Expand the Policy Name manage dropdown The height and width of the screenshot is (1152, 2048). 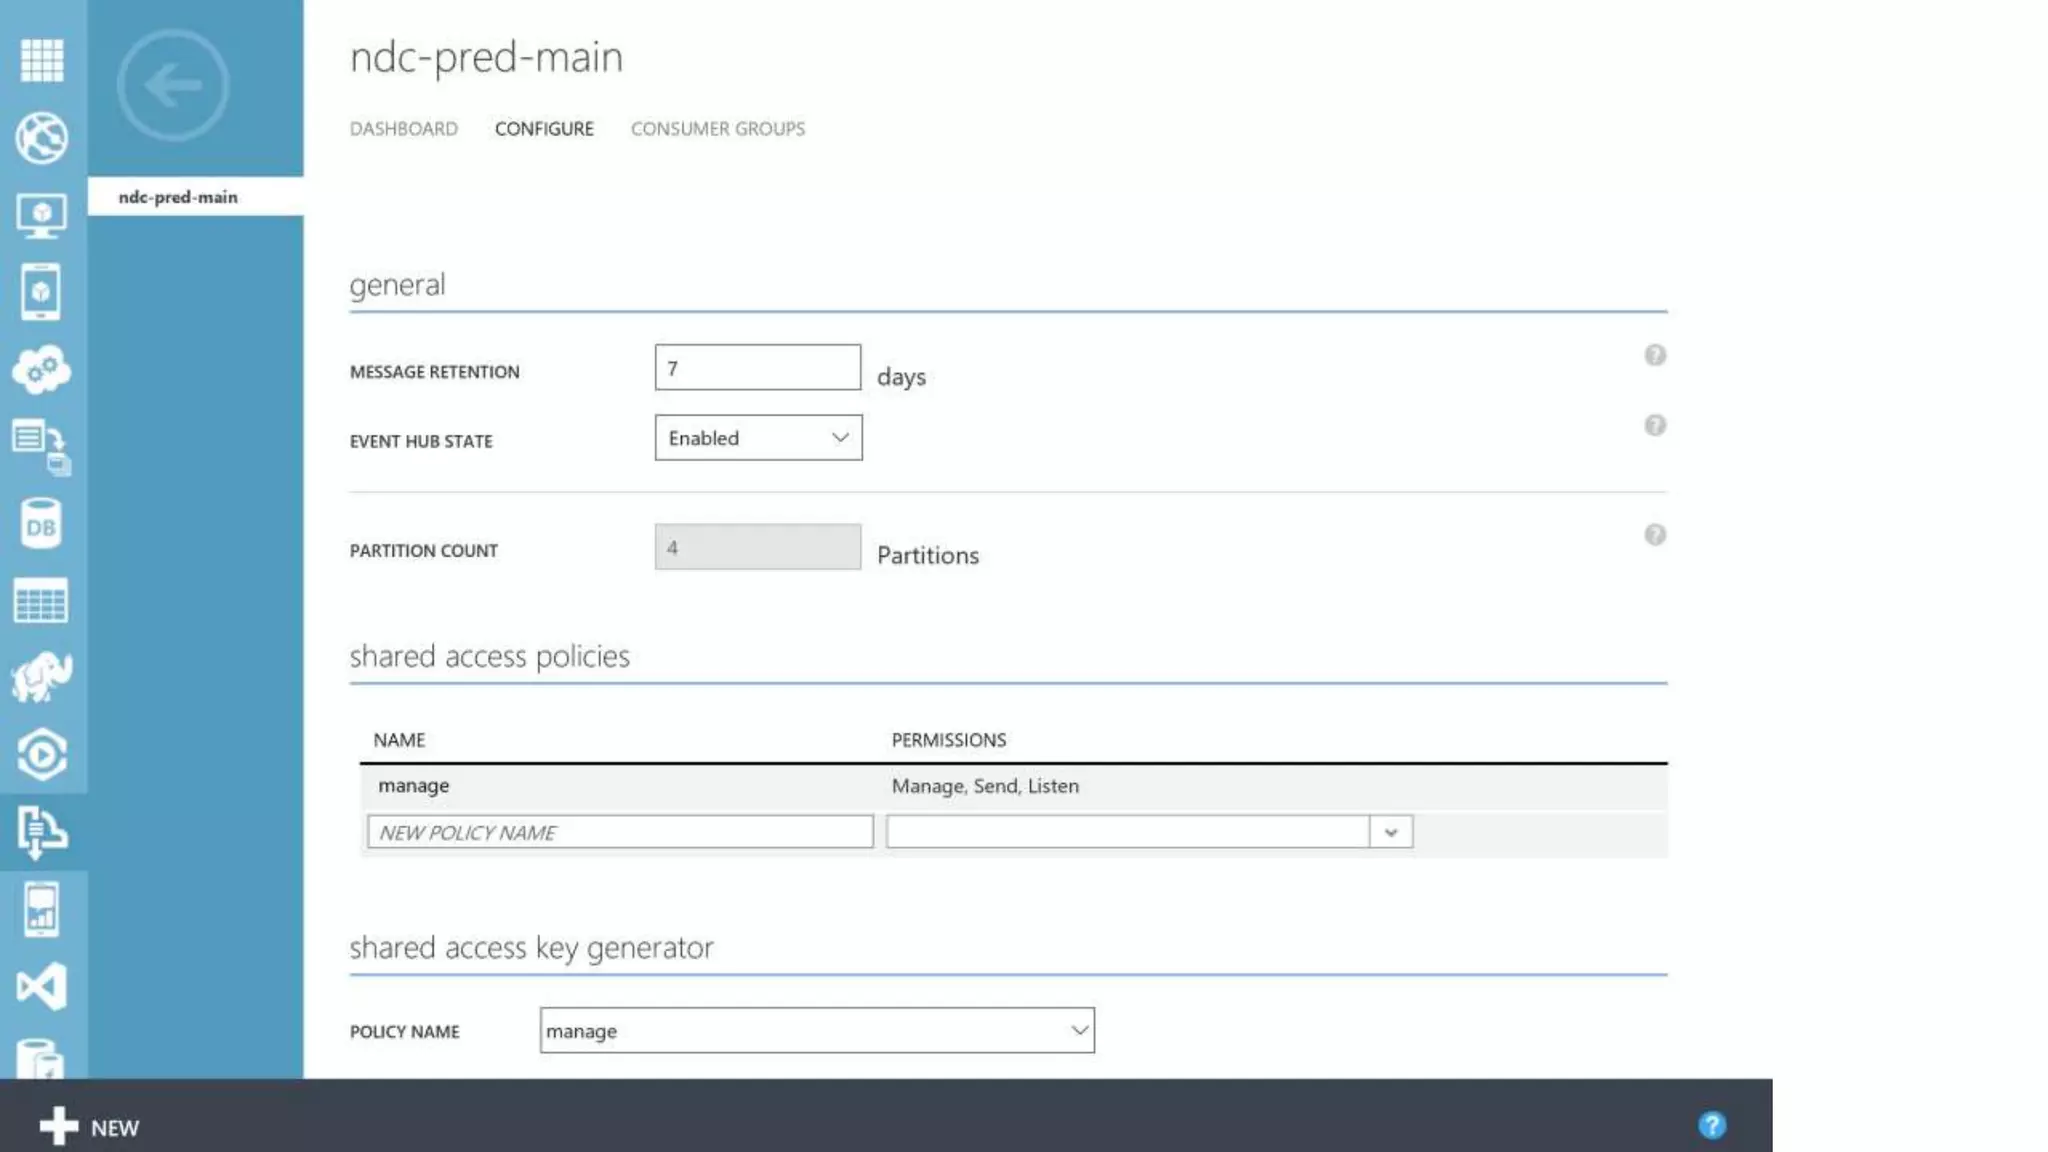[816, 1031]
